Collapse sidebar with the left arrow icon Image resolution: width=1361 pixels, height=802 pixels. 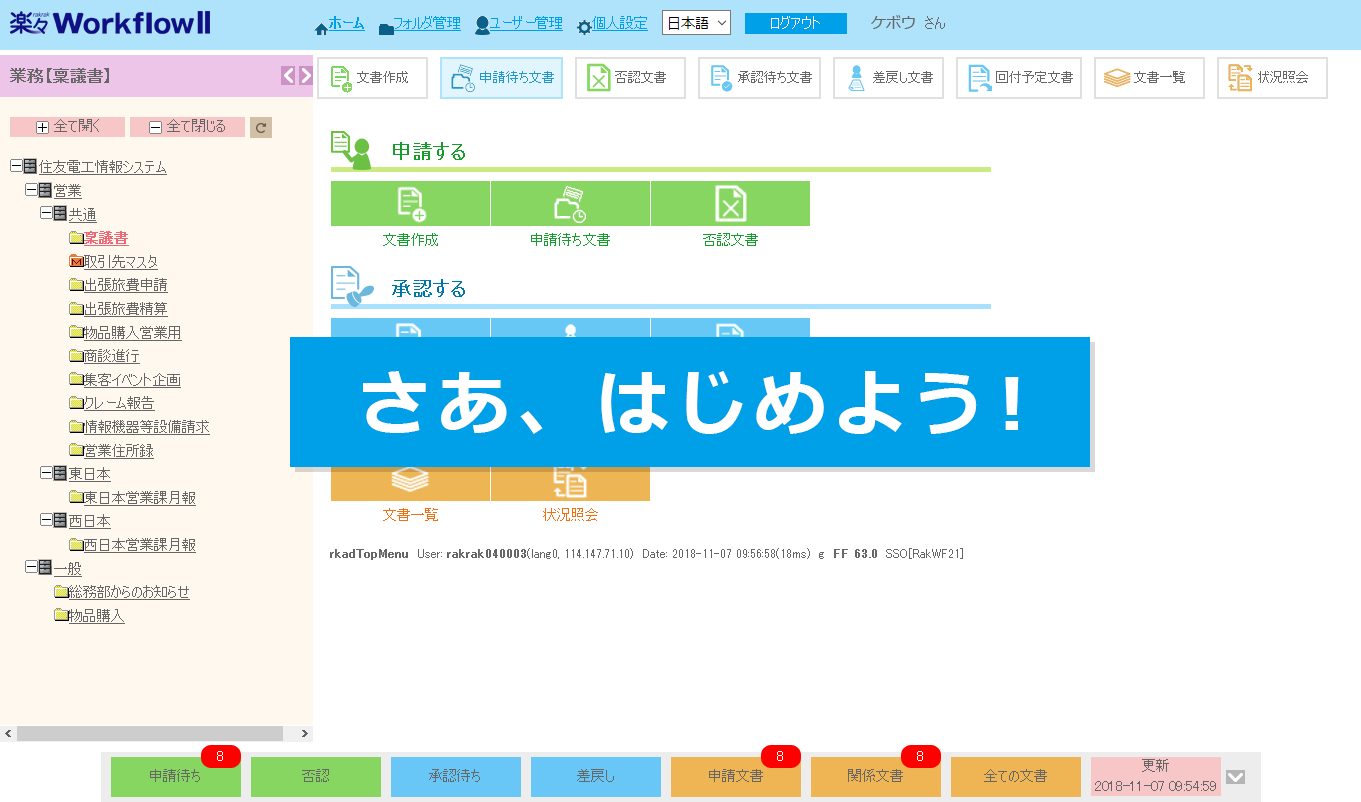(x=288, y=75)
